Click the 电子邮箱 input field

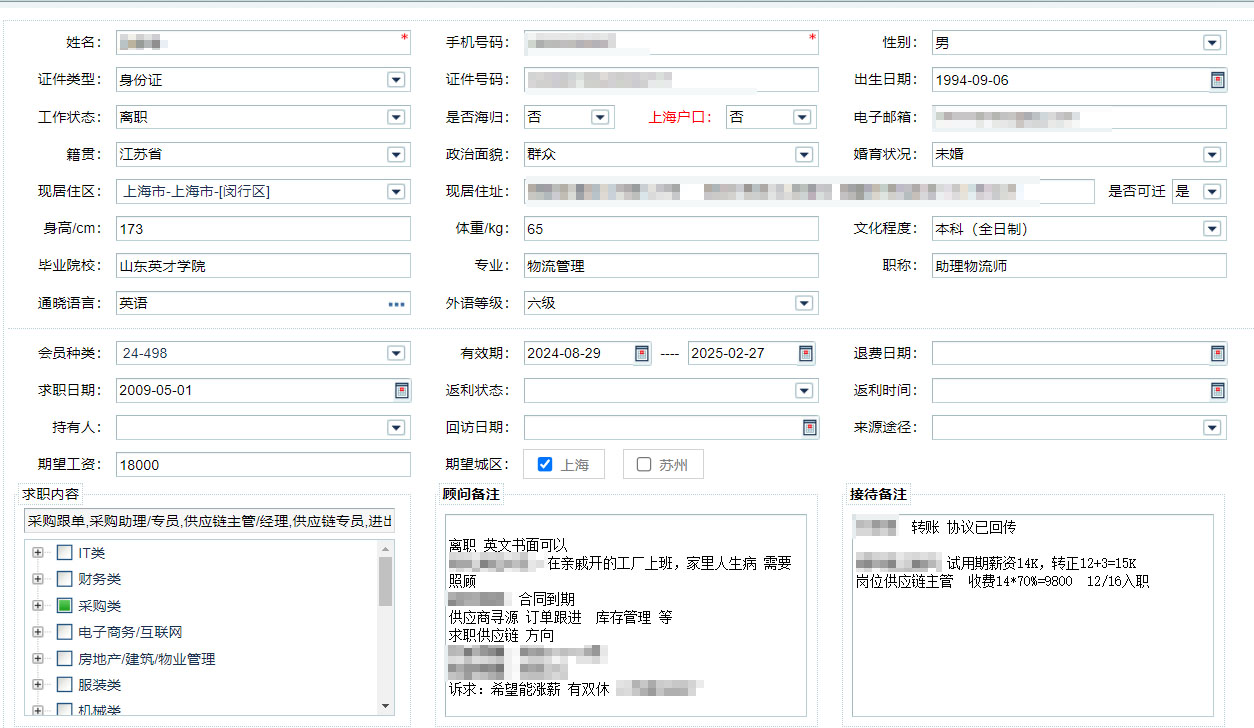pos(1079,117)
